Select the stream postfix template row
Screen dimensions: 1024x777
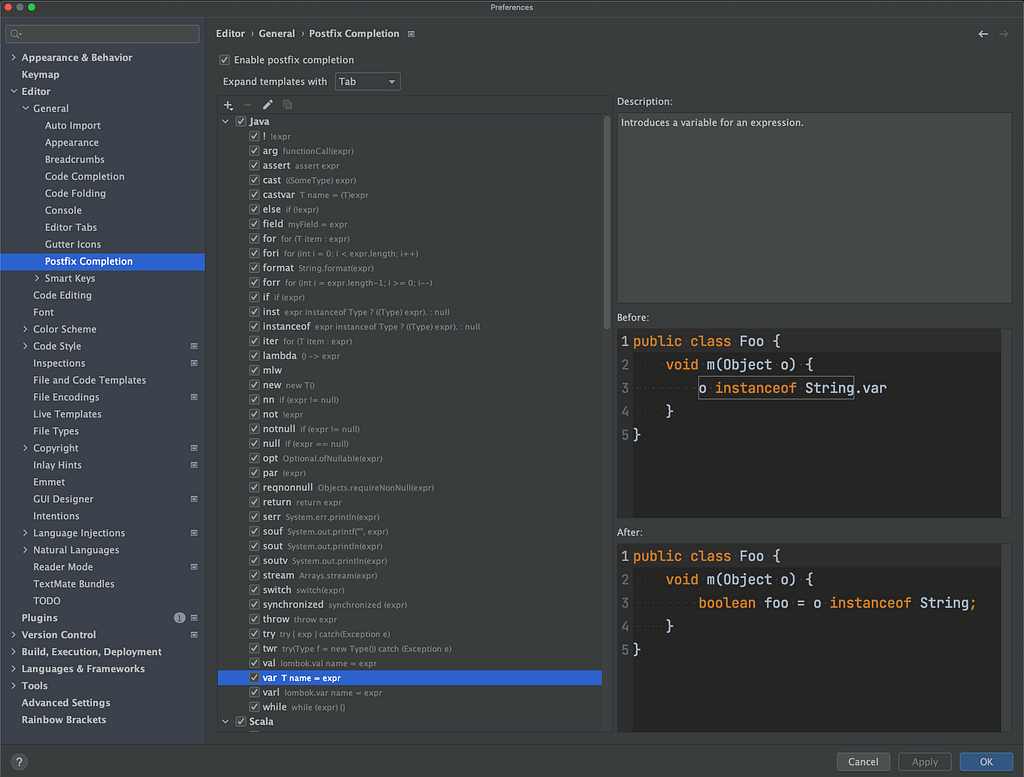point(409,575)
